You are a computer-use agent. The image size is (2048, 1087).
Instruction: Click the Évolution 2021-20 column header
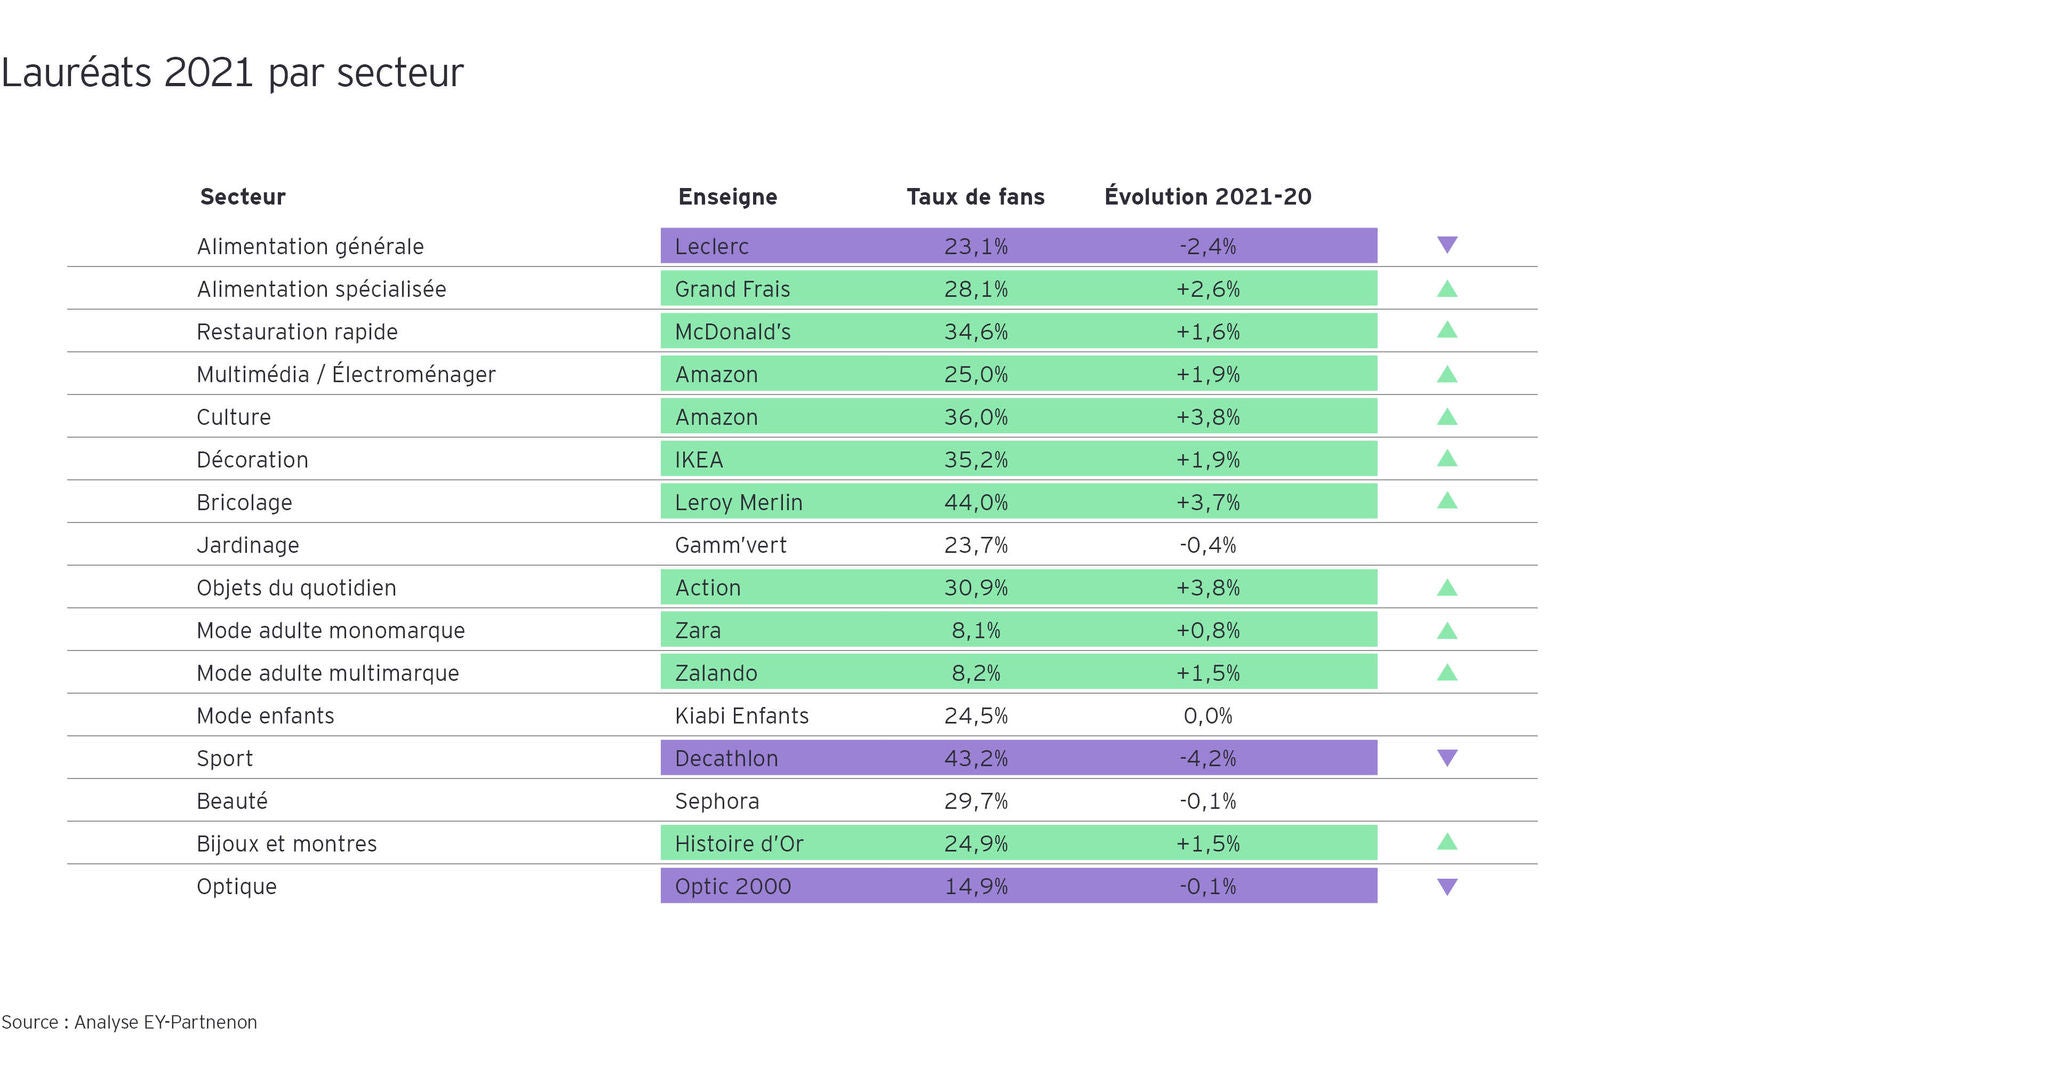pyautogui.click(x=1207, y=197)
